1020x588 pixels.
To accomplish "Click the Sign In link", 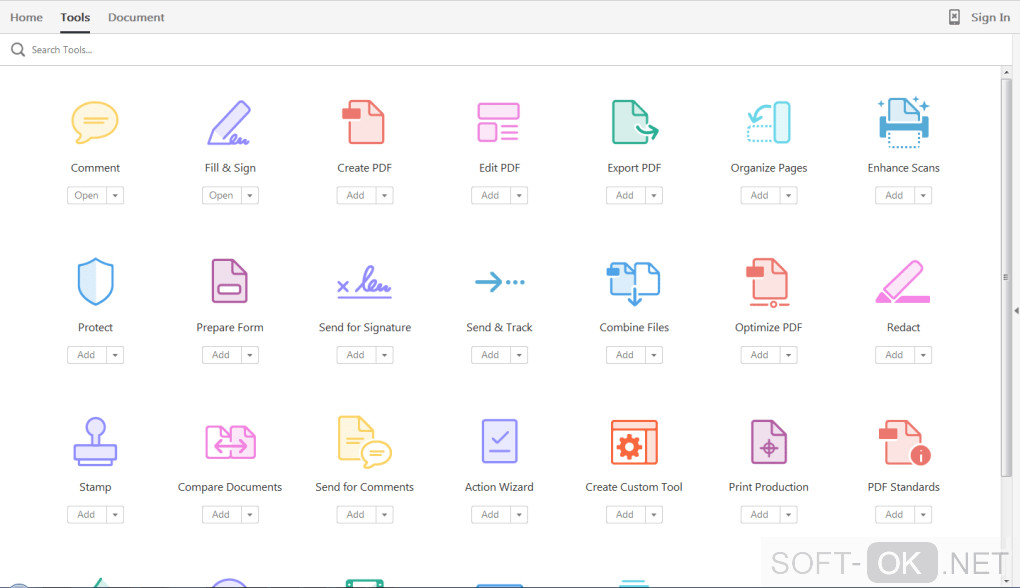I will (990, 18).
